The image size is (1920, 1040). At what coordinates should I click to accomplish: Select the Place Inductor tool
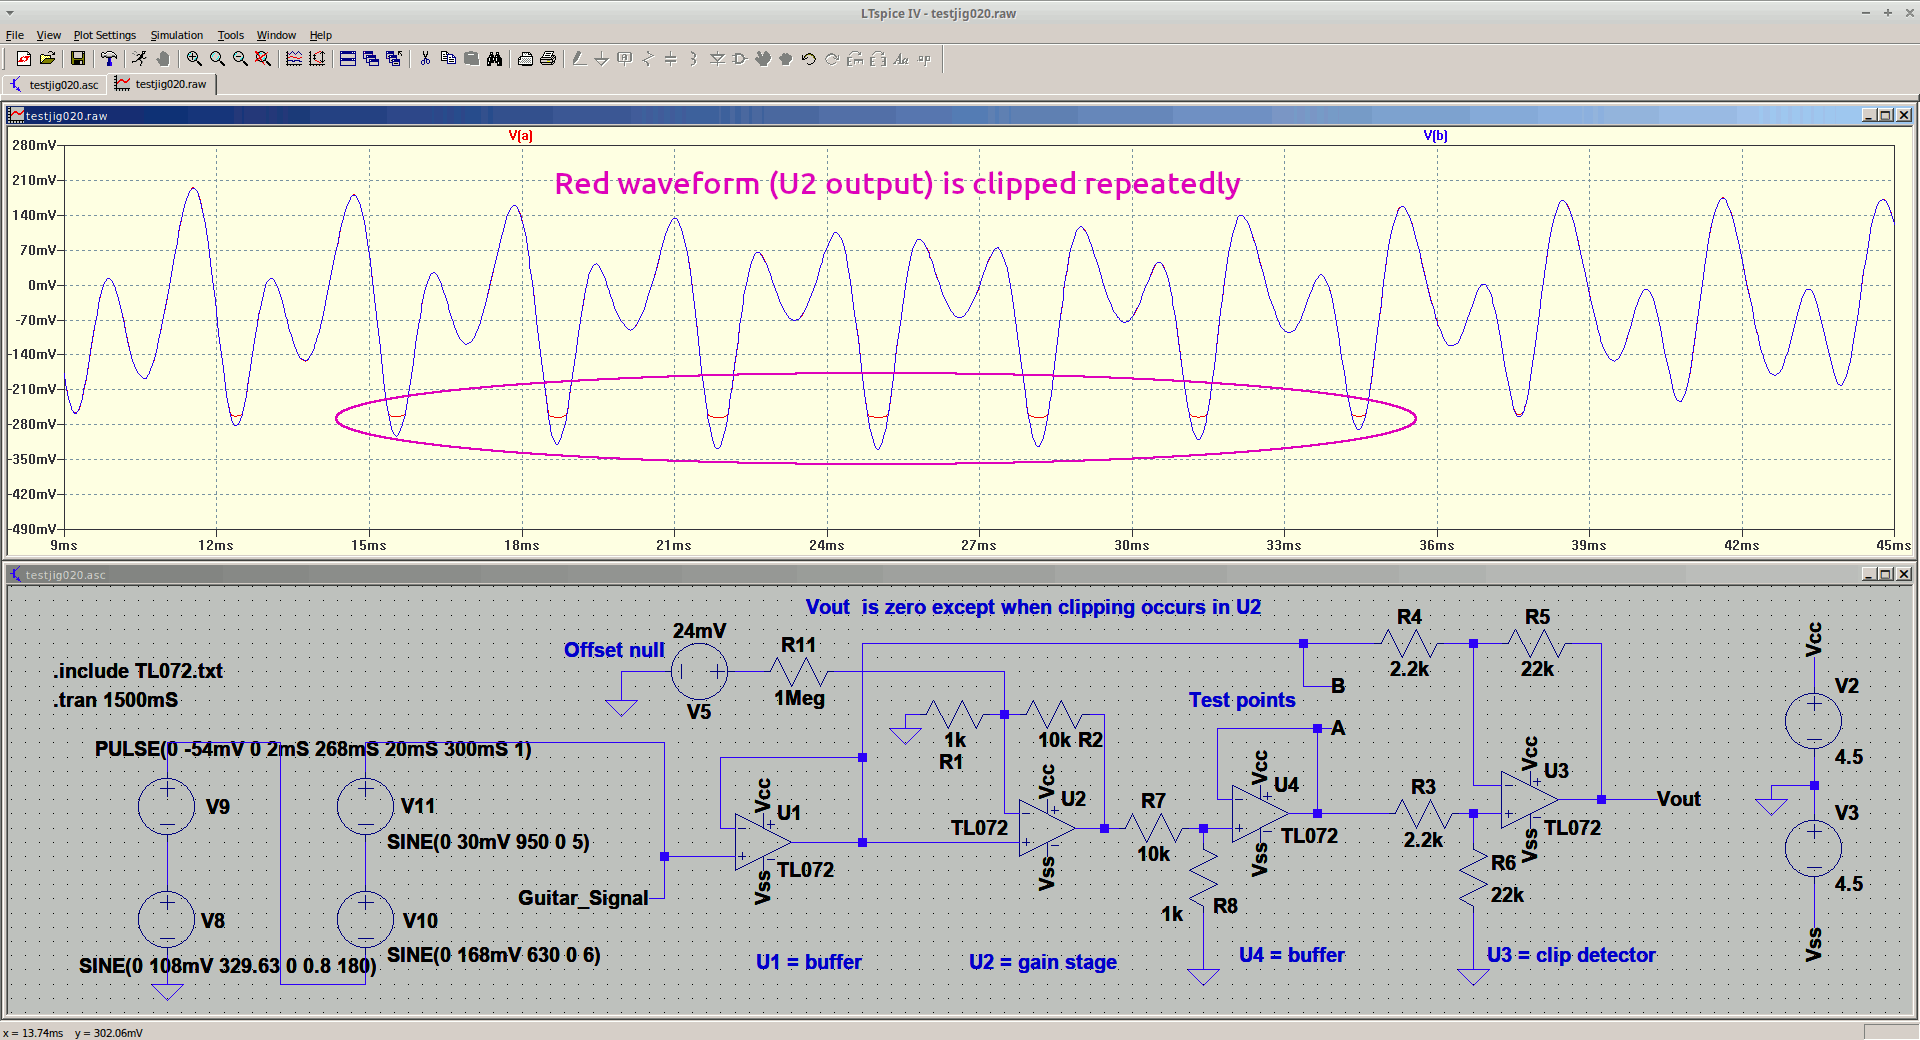[x=694, y=59]
